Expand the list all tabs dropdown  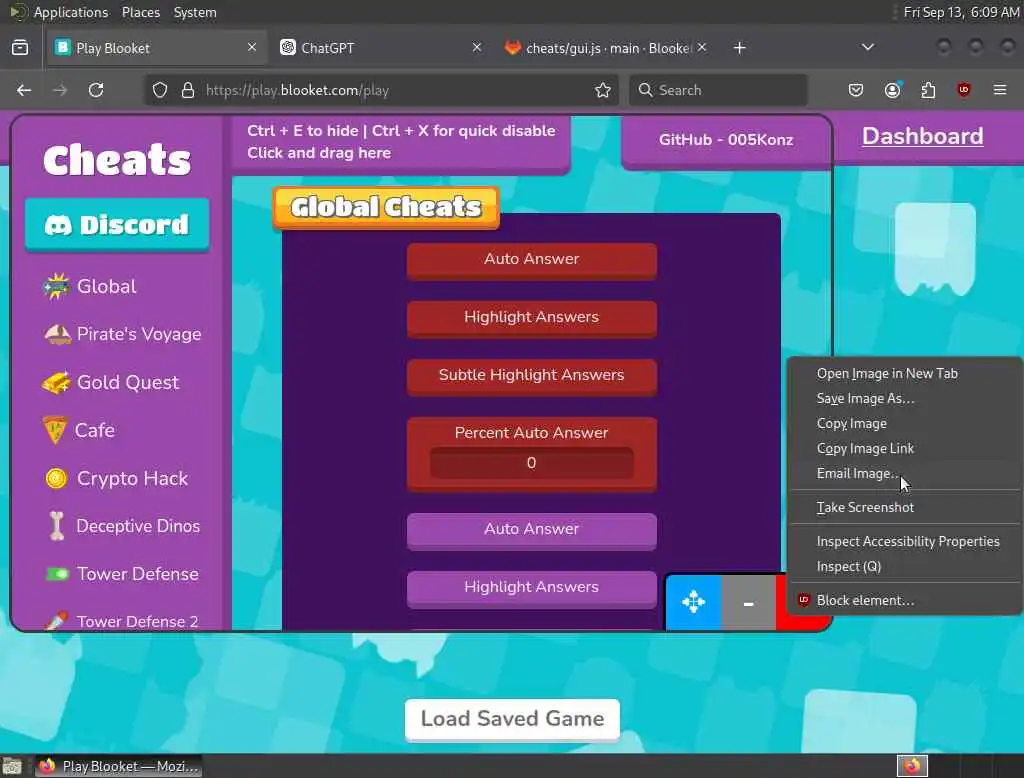(x=867, y=47)
